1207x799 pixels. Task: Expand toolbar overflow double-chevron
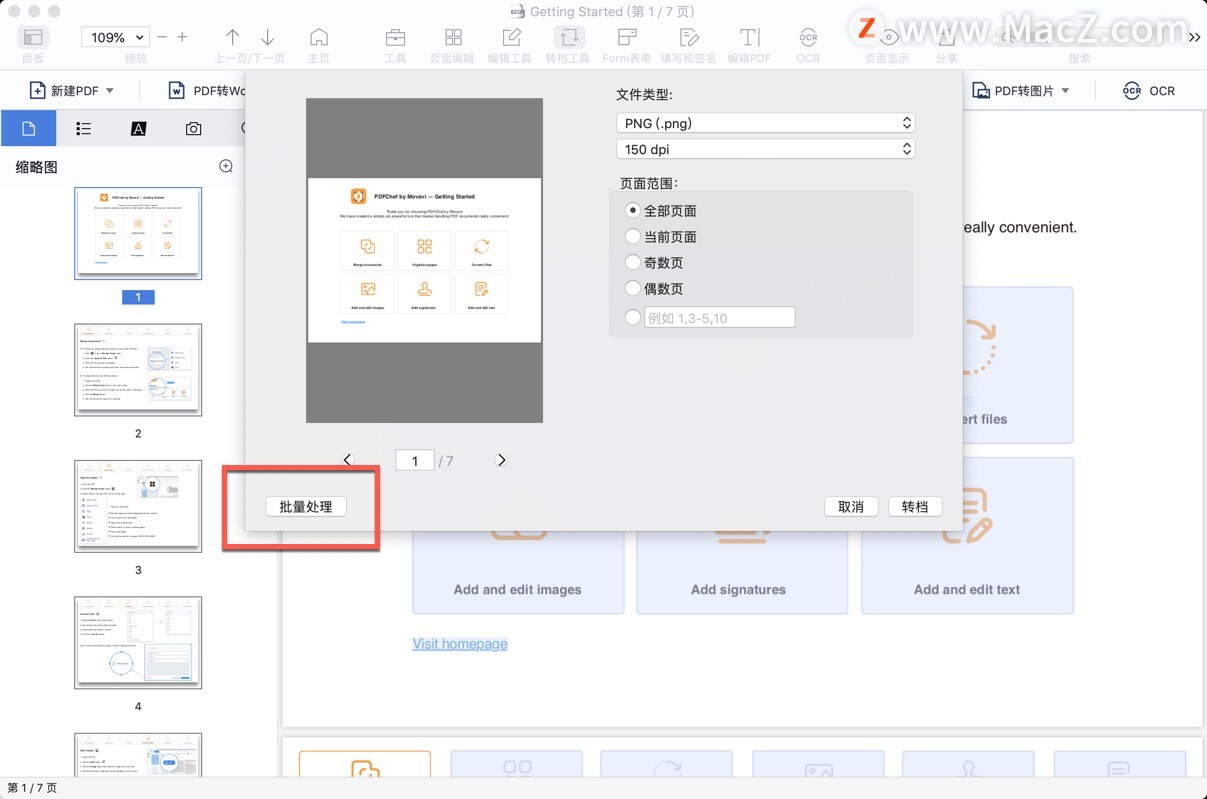1194,37
